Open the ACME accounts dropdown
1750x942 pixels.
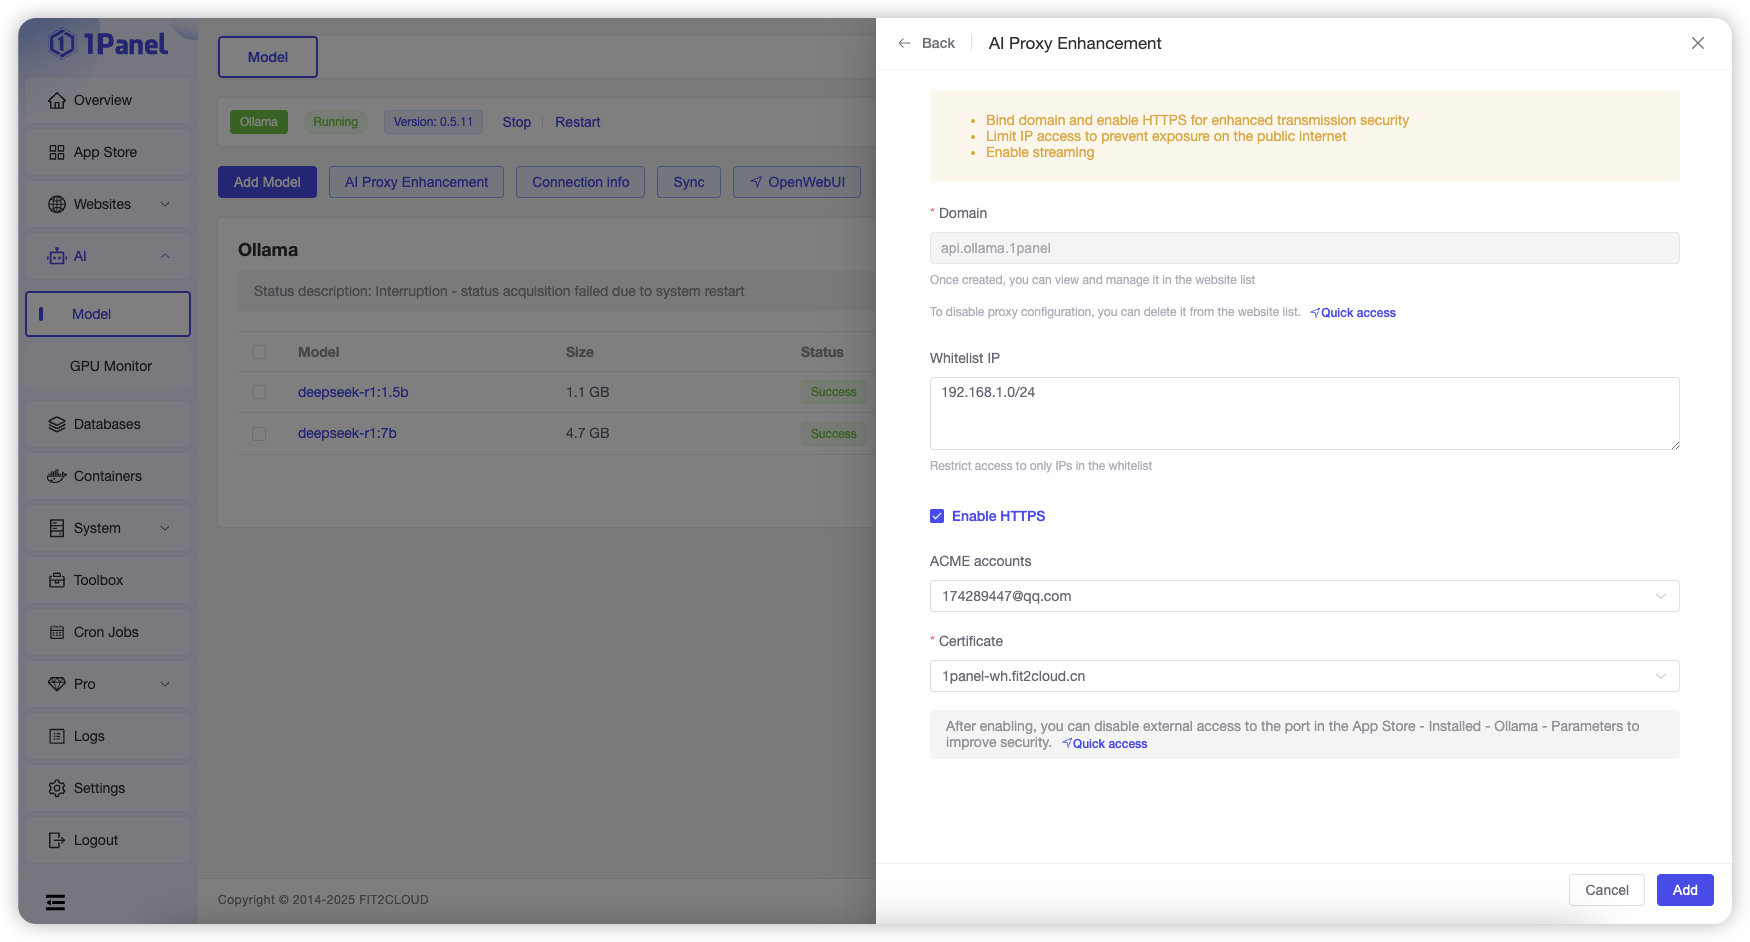click(1304, 596)
